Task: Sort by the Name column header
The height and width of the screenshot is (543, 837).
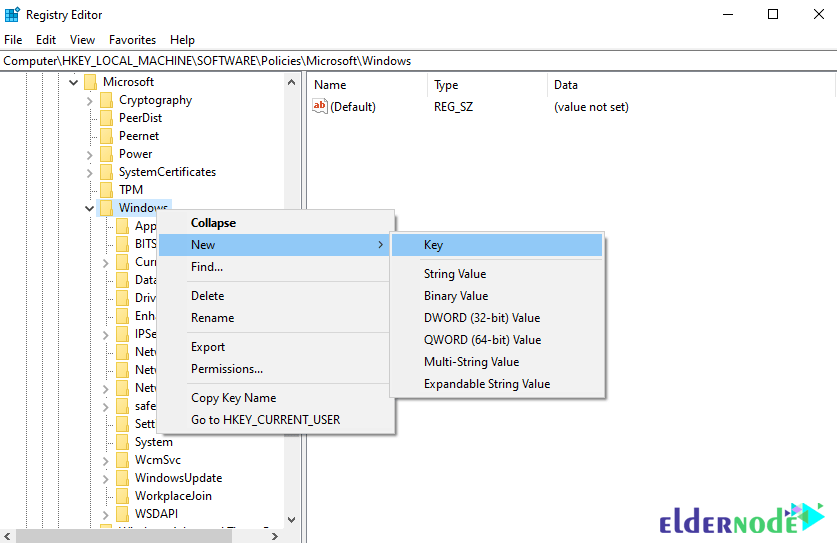Action: coord(368,85)
